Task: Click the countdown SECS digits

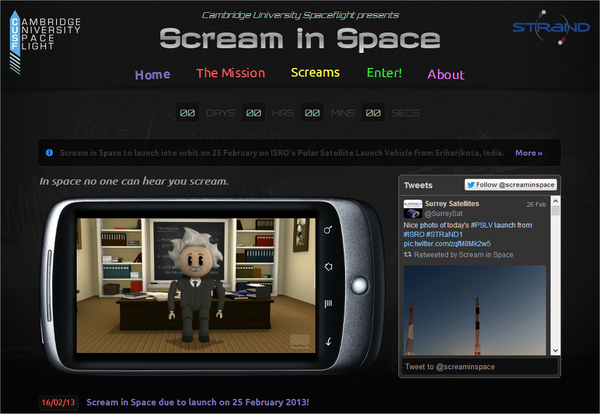Action: 373,113
